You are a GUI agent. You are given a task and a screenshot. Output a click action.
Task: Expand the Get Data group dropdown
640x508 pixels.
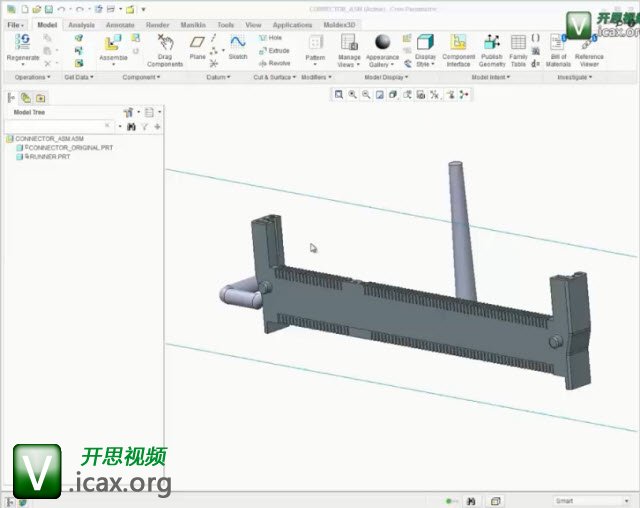[79, 77]
